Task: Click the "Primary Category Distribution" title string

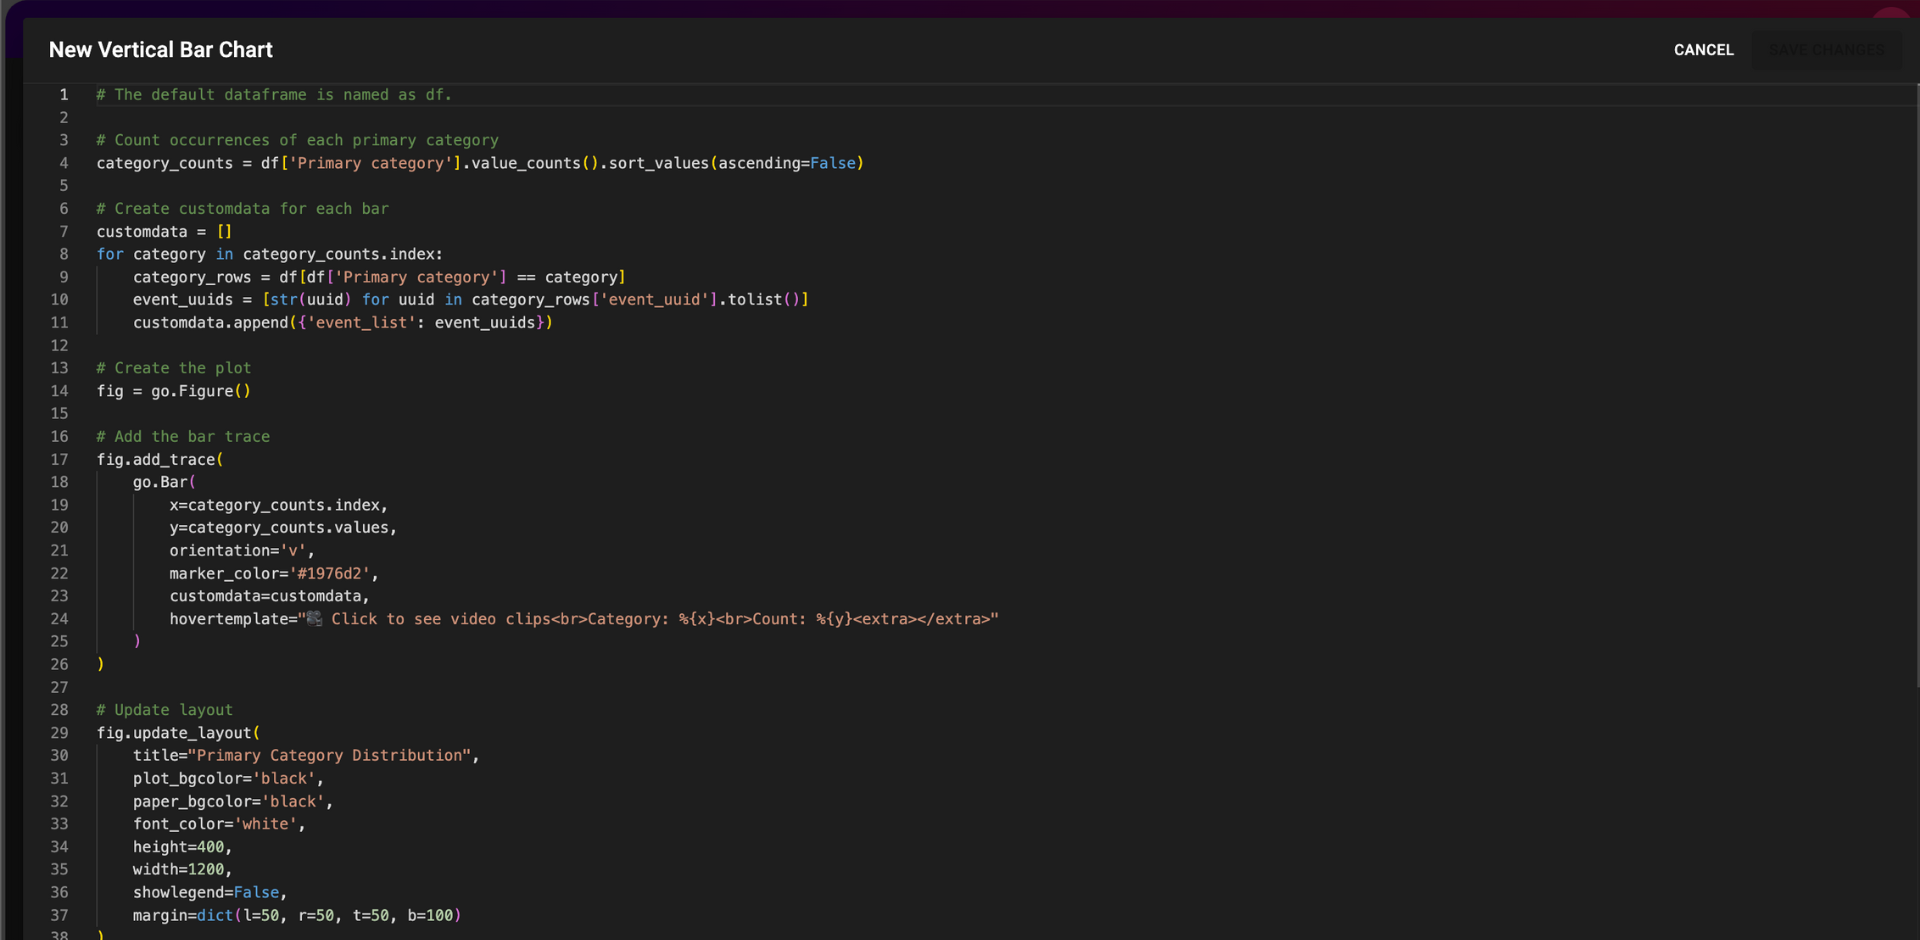Action: 329,756
